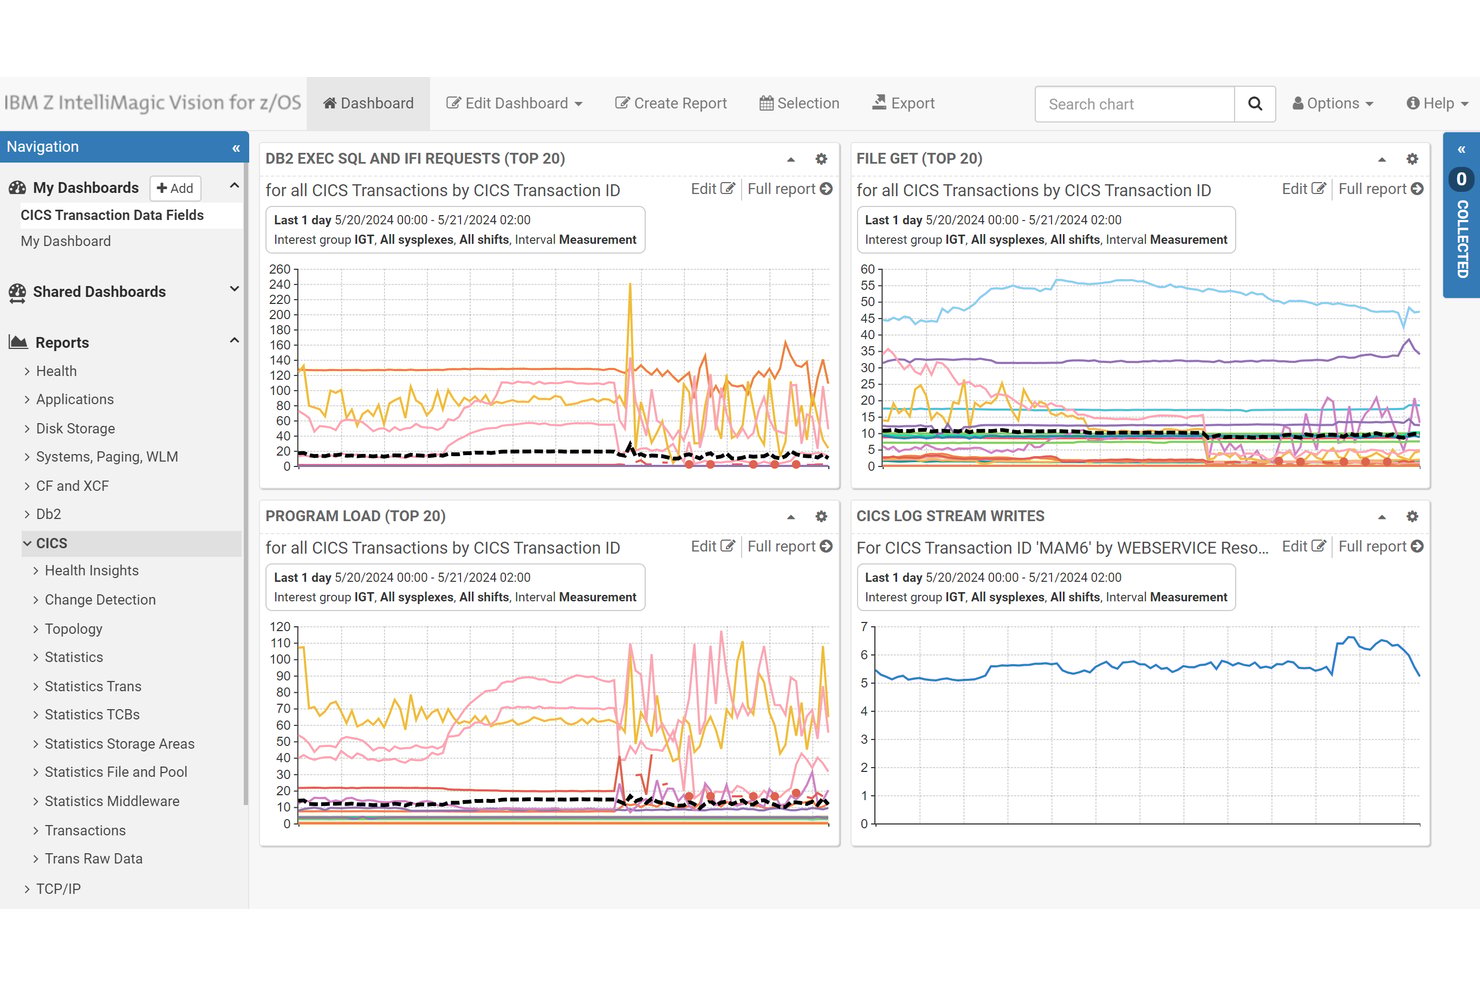Open Change Detection under CICS
Screen dimensions: 1480x987
coord(100,600)
